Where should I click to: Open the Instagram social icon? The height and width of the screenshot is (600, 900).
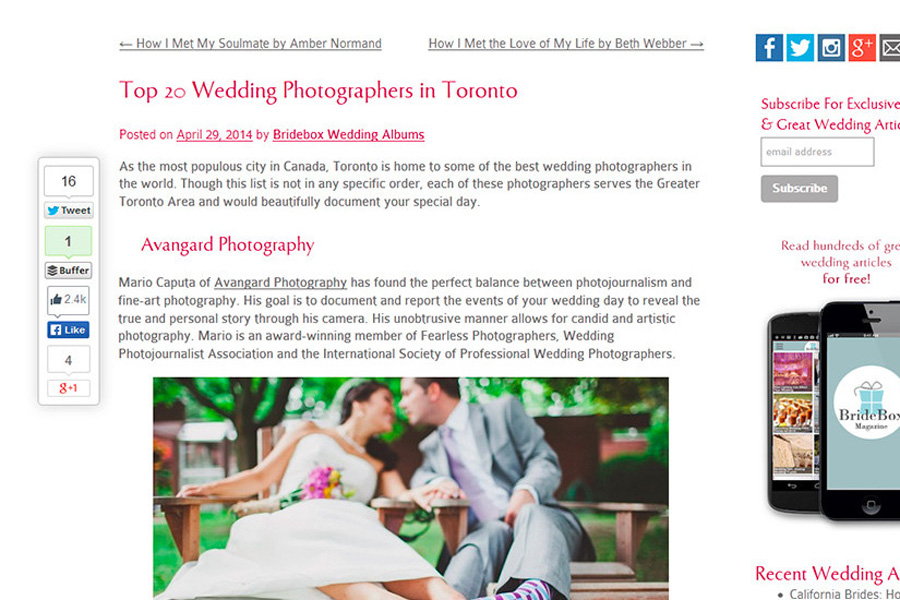pyautogui.click(x=831, y=48)
